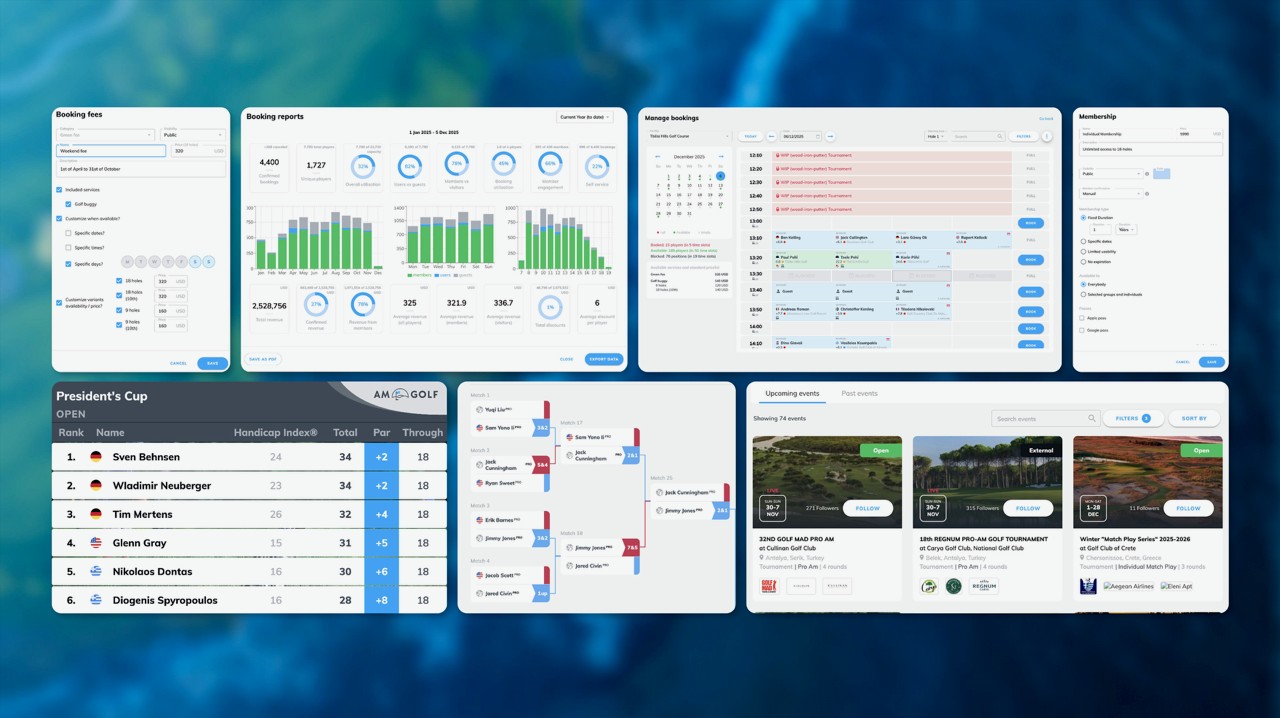Image resolution: width=1280 pixels, height=718 pixels.
Task: Click the next day arrow beside the date field
Action: click(x=830, y=136)
